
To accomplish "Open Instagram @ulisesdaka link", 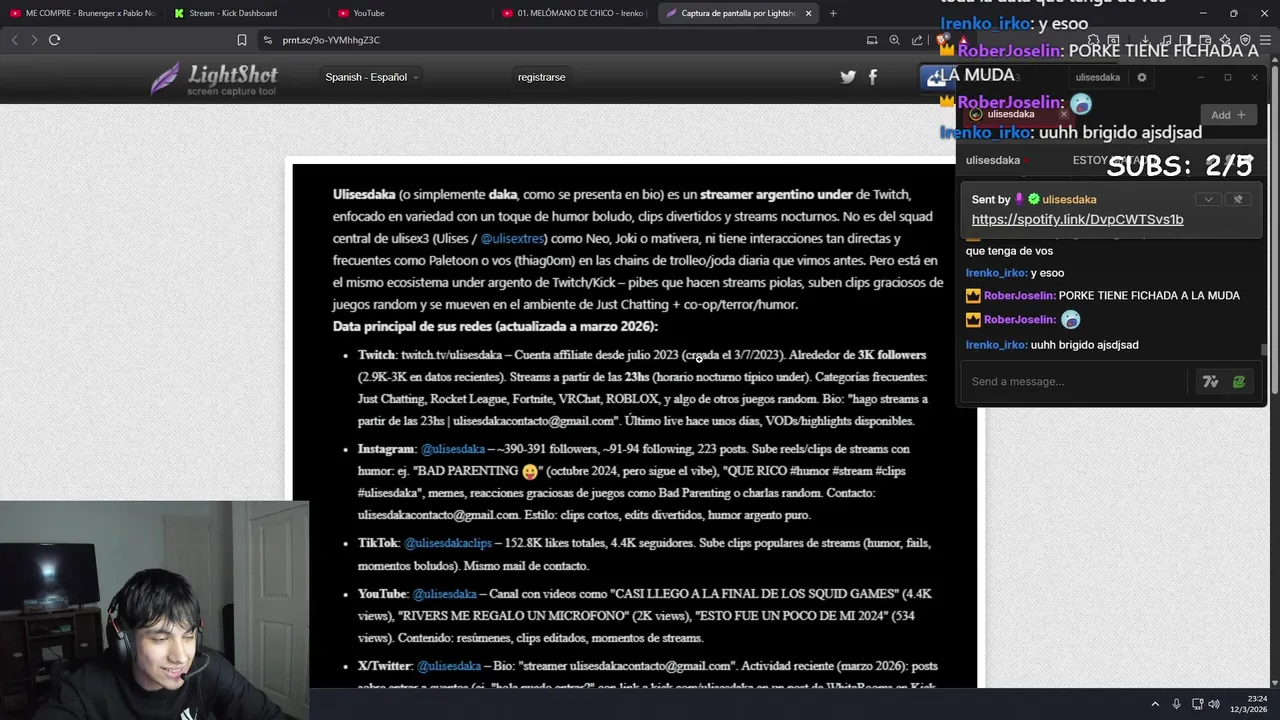I will pyautogui.click(x=452, y=449).
